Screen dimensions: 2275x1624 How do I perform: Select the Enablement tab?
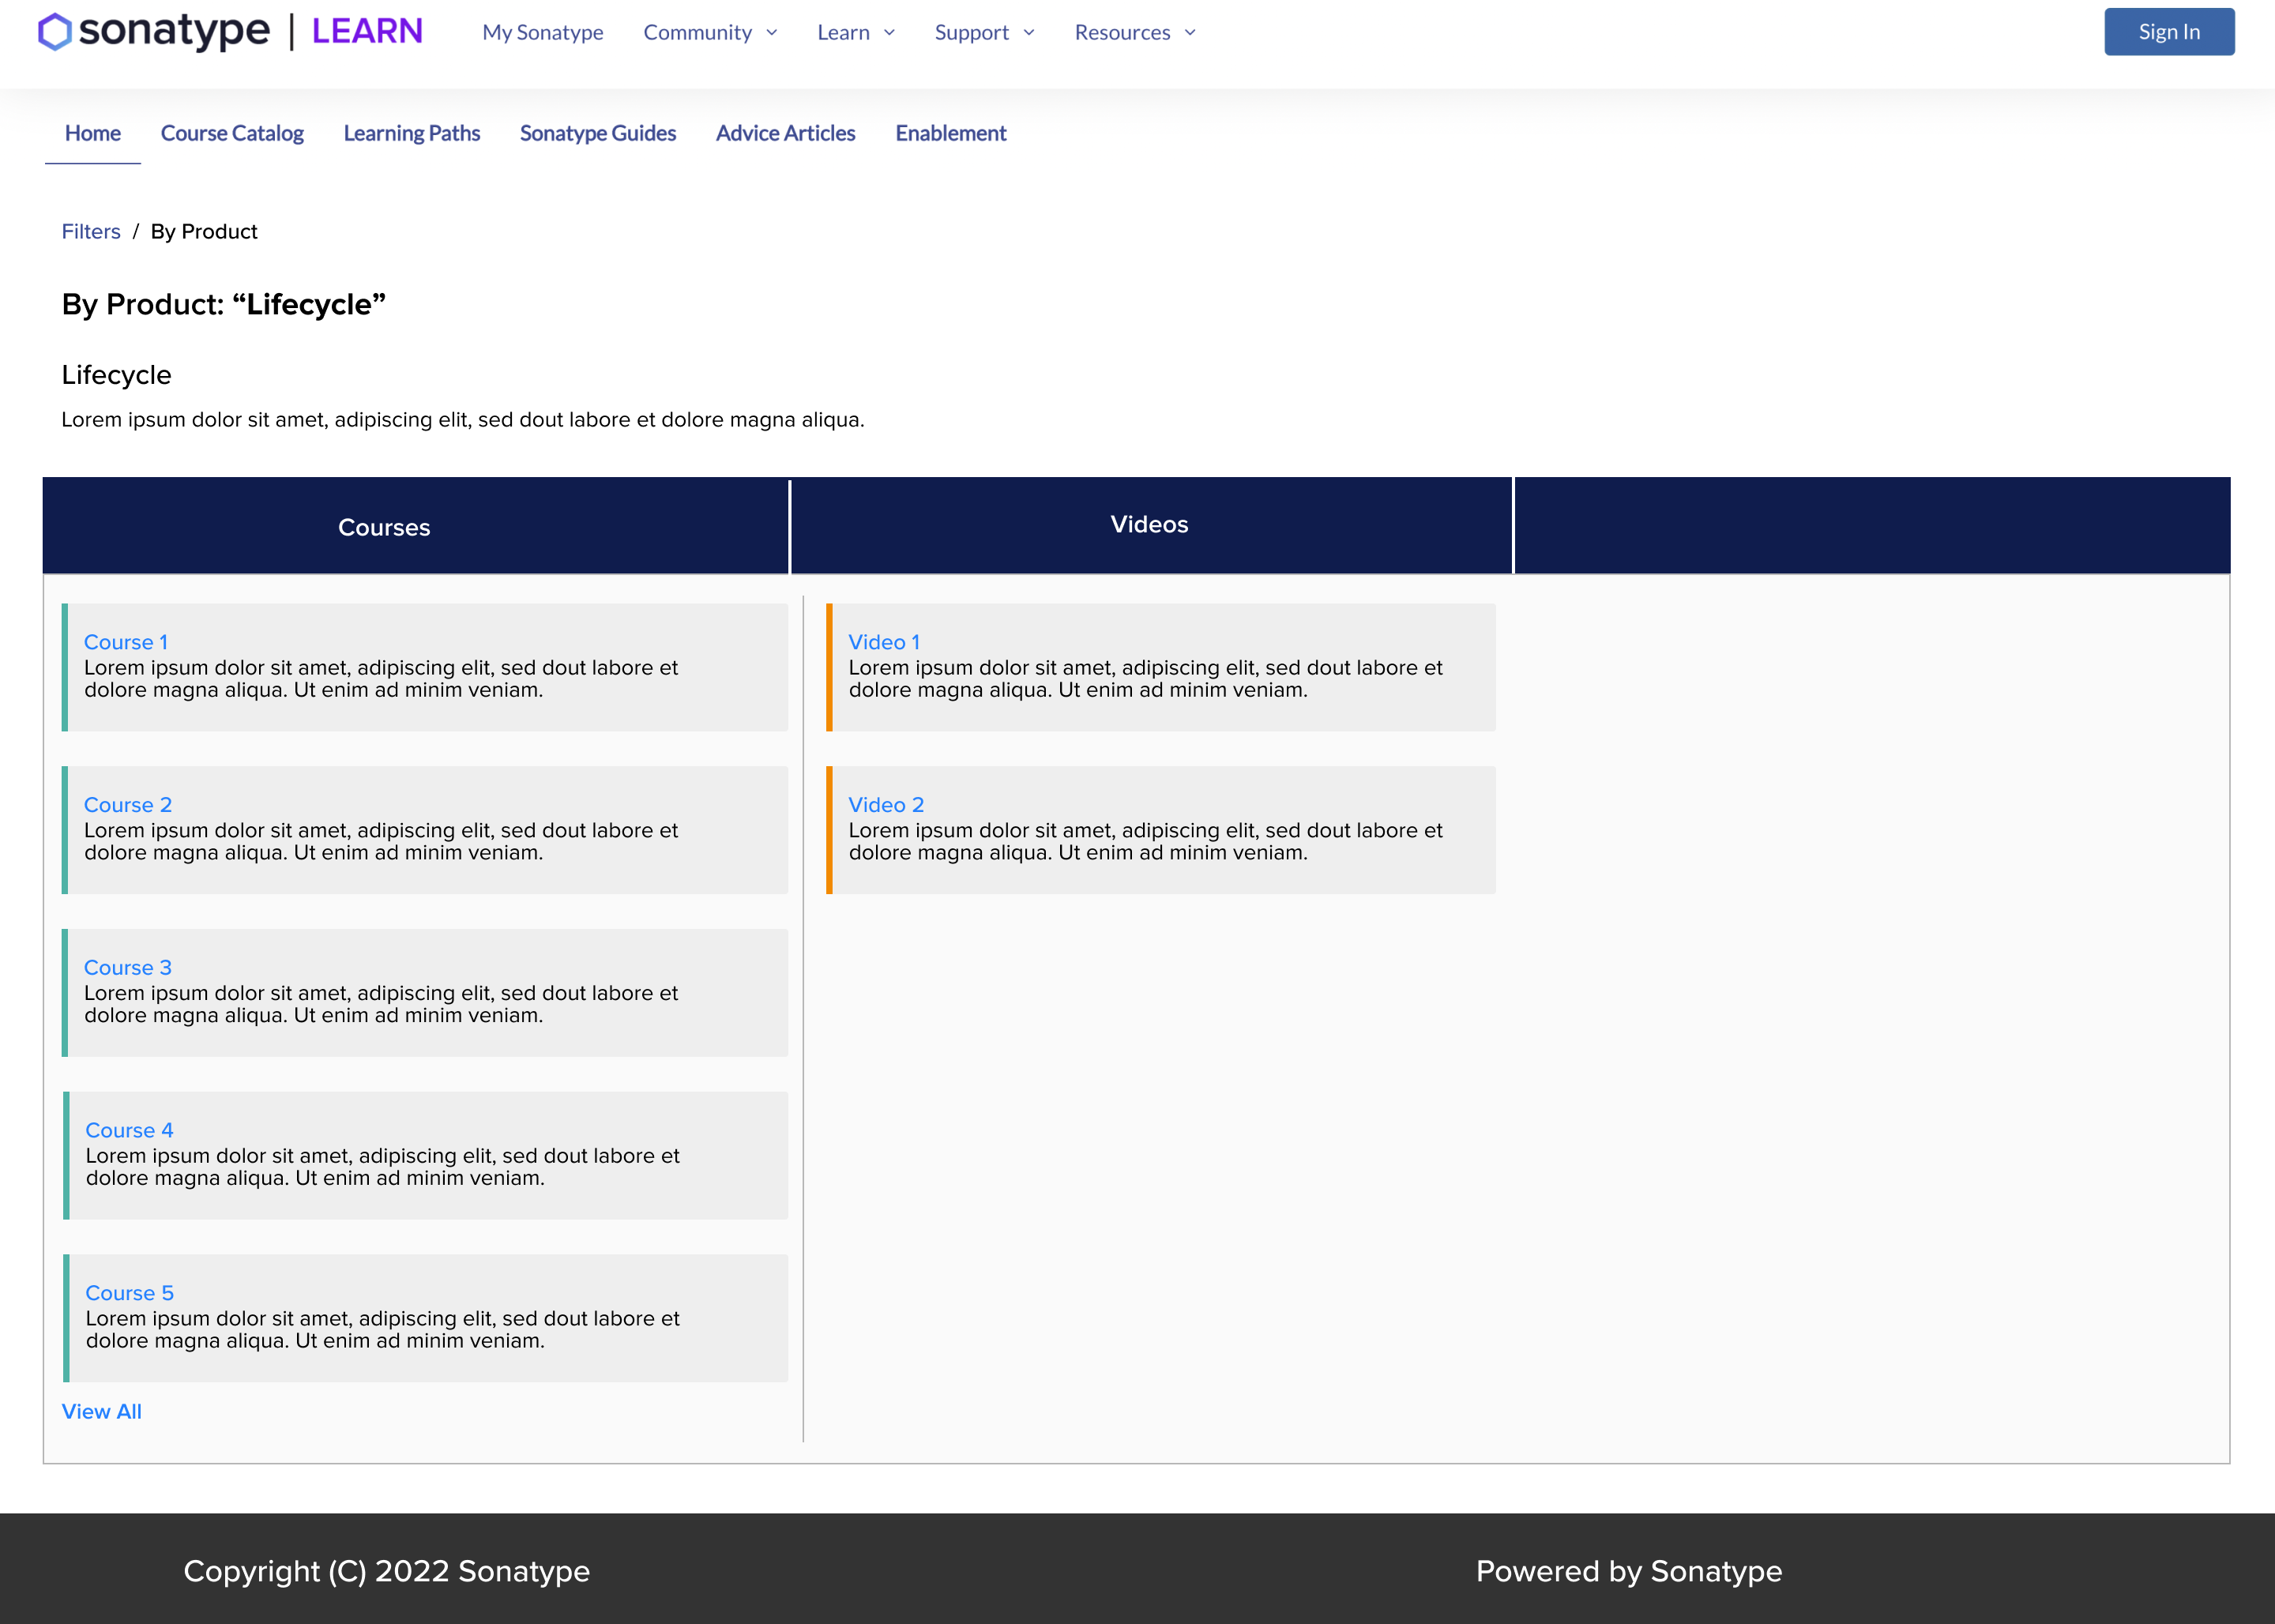click(951, 133)
